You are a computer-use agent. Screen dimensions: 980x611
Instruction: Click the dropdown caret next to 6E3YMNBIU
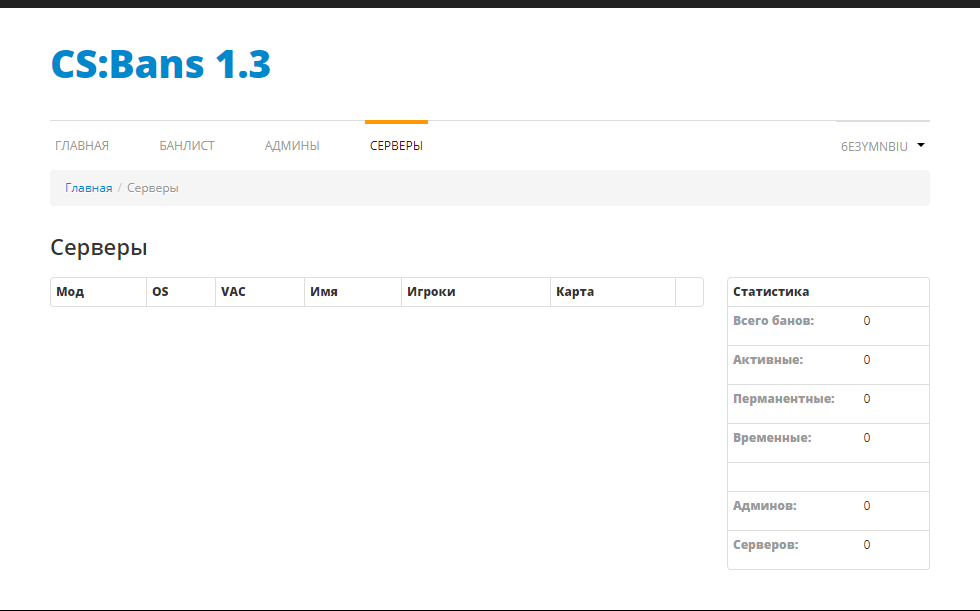pos(921,145)
